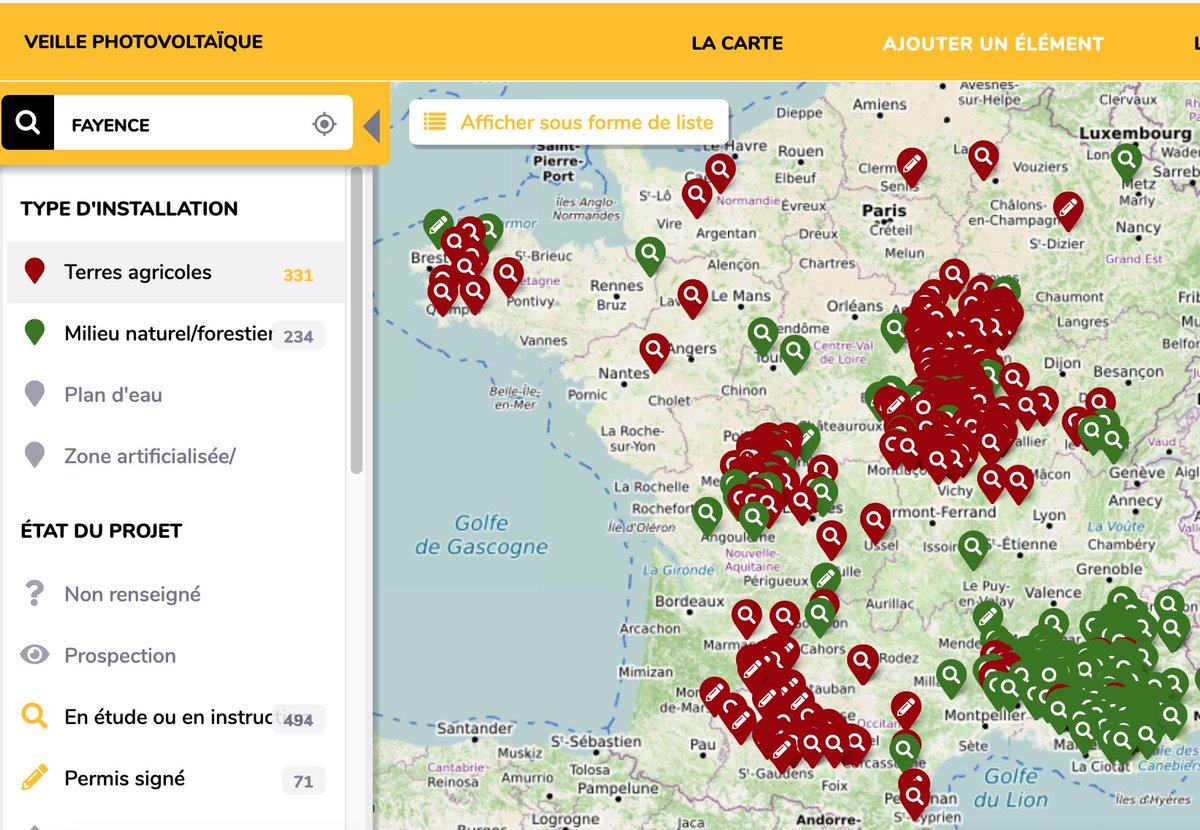This screenshot has height=830, width=1200.
Task: Click the red marker near Rodez
Action: click(862, 664)
